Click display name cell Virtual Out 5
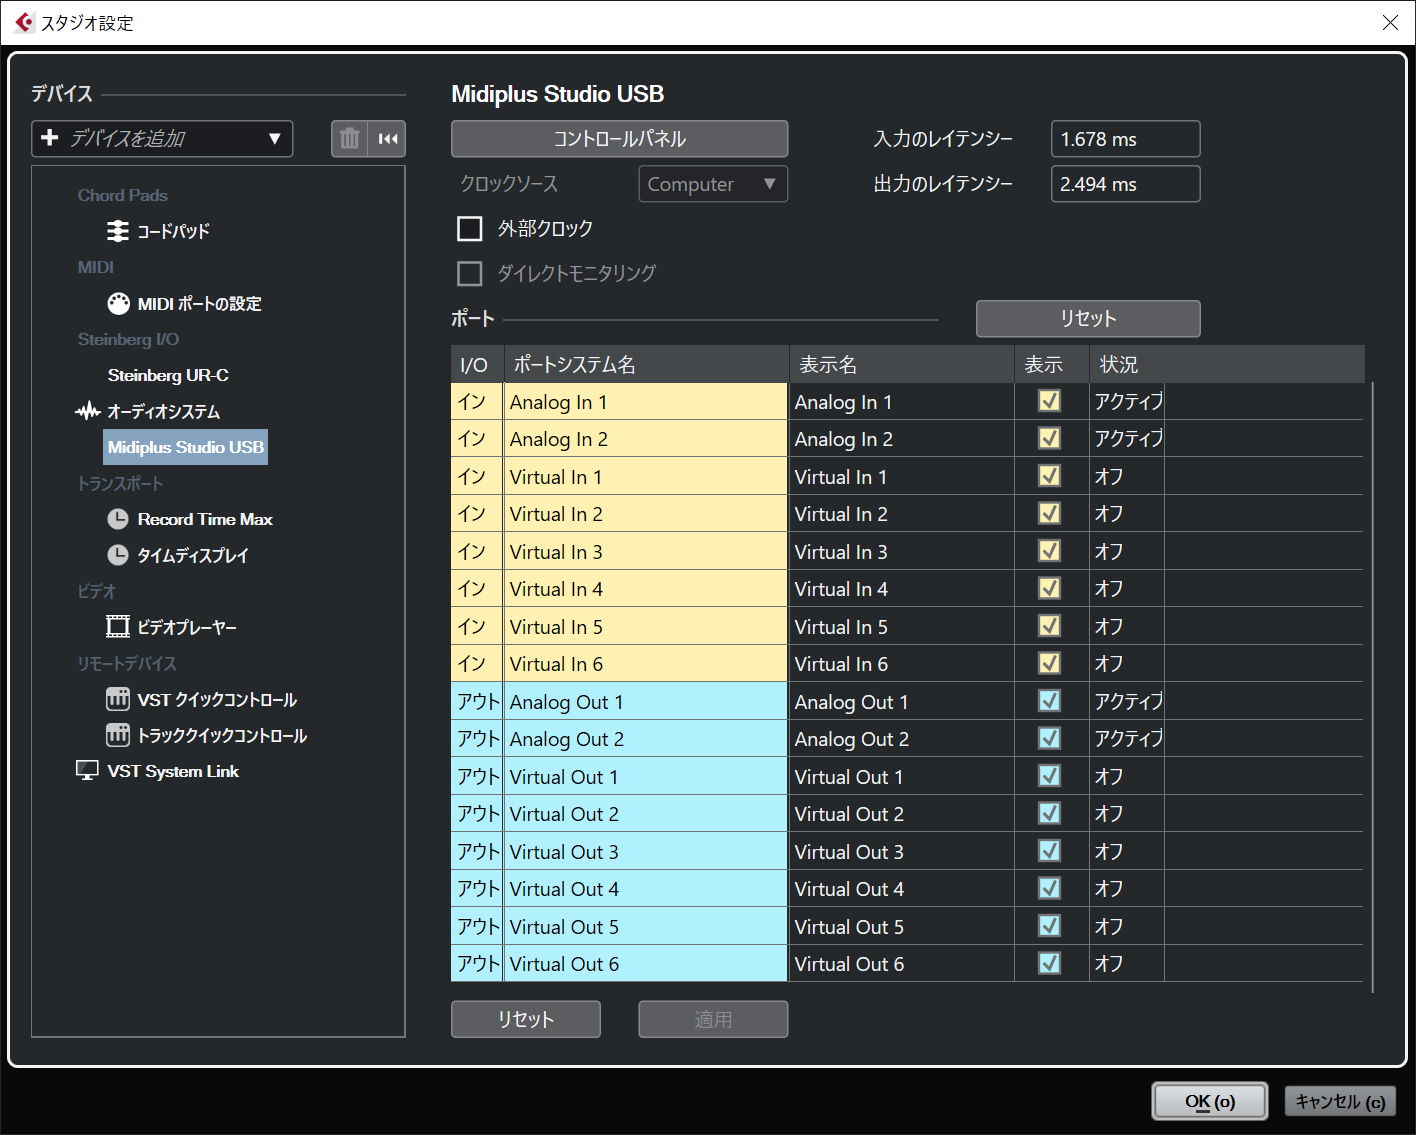Image resolution: width=1416 pixels, height=1135 pixels. pyautogui.click(x=902, y=927)
